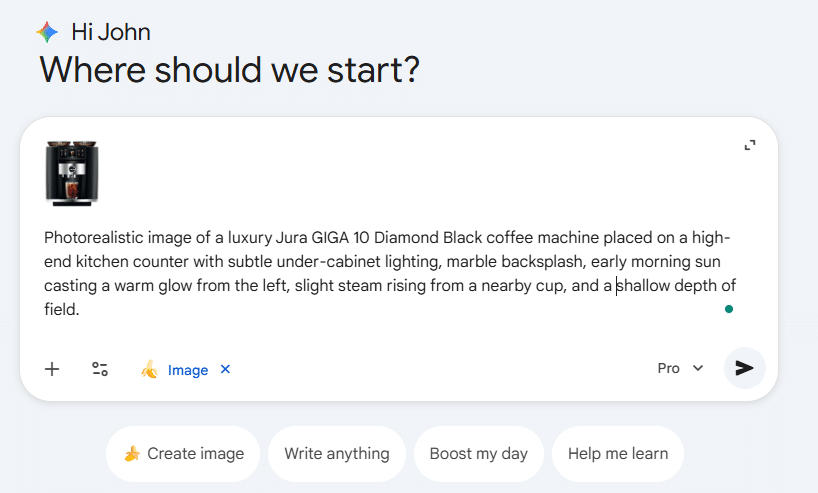
Task: Click the Where should we start heading
Action: [x=229, y=70]
